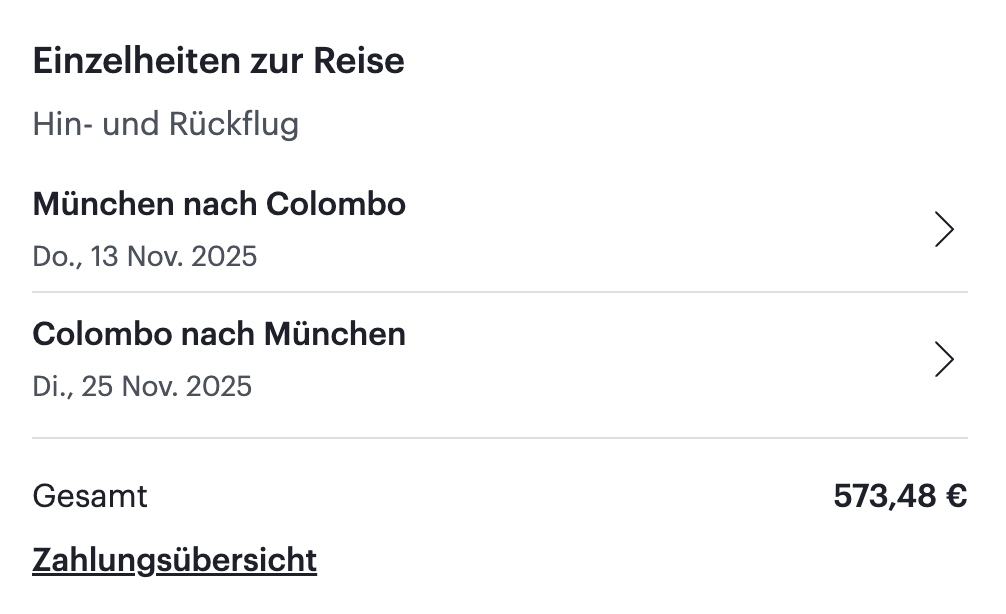Expand the Colombo nach München flight chevron

pyautogui.click(x=943, y=359)
